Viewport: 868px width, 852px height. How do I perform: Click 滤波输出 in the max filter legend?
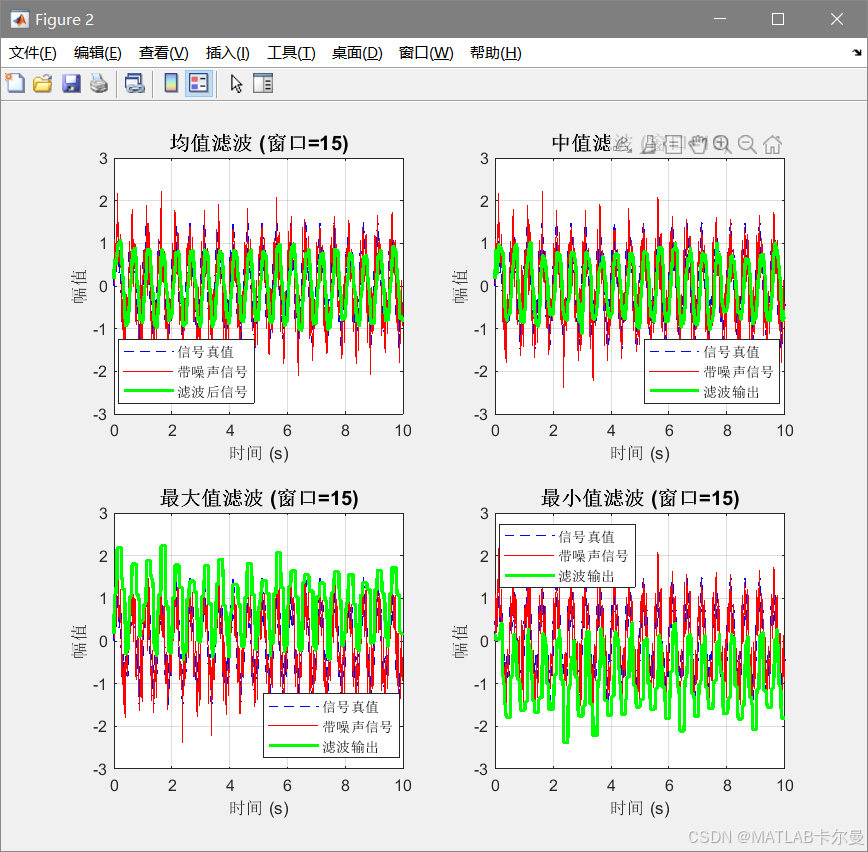[x=350, y=747]
